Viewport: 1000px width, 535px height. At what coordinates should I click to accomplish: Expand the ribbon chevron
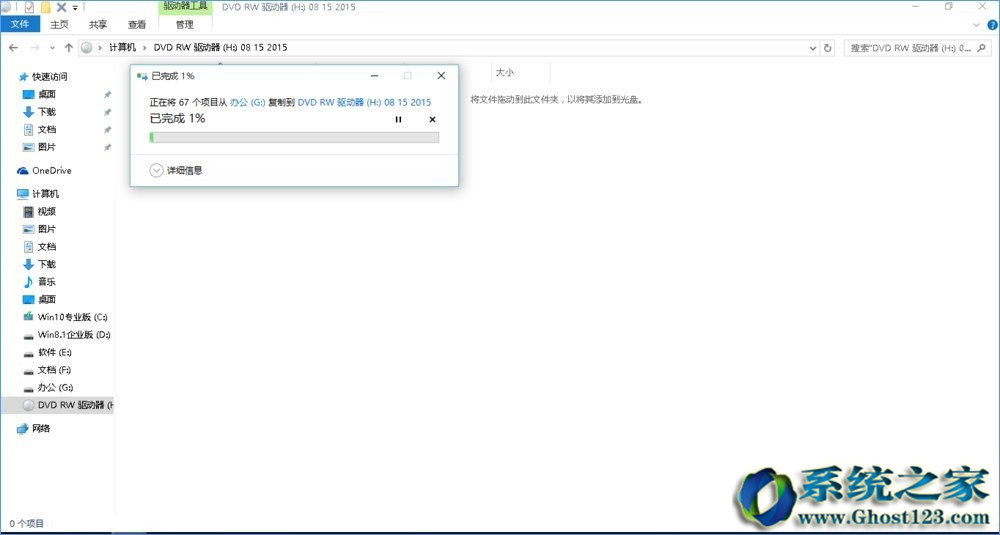[x=976, y=25]
